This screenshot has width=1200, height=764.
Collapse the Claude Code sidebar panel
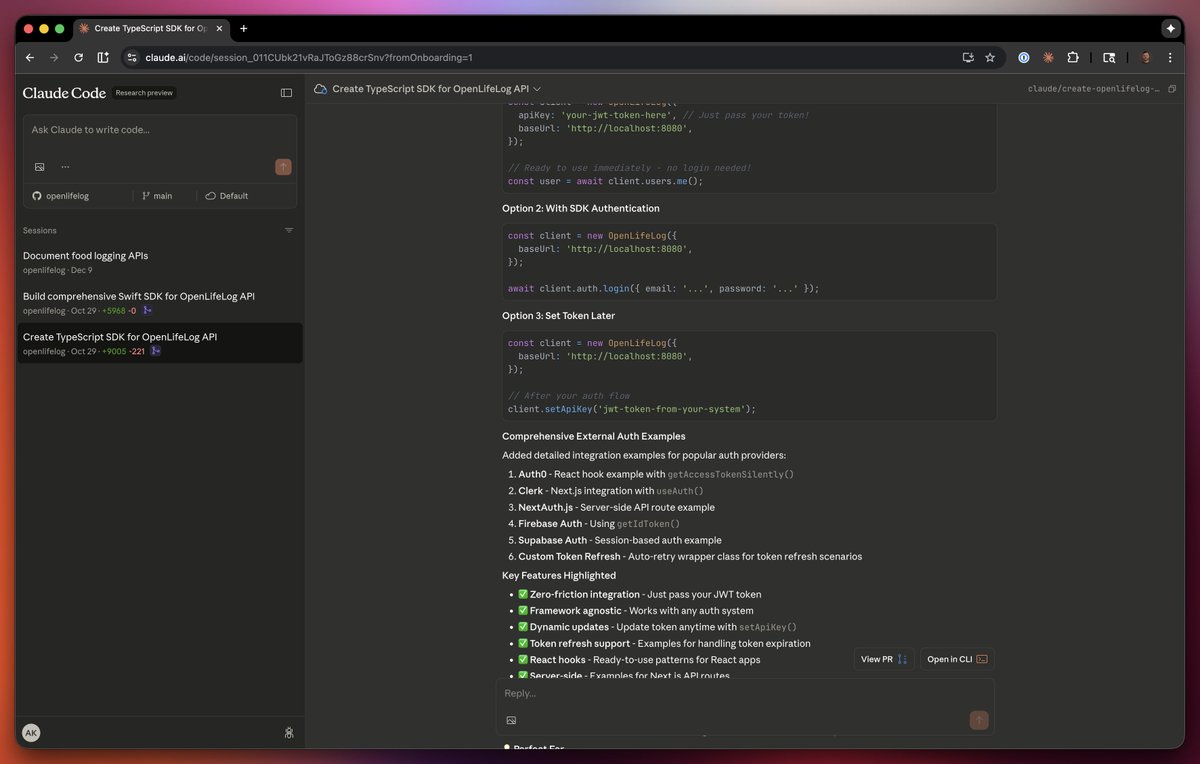coord(286,93)
